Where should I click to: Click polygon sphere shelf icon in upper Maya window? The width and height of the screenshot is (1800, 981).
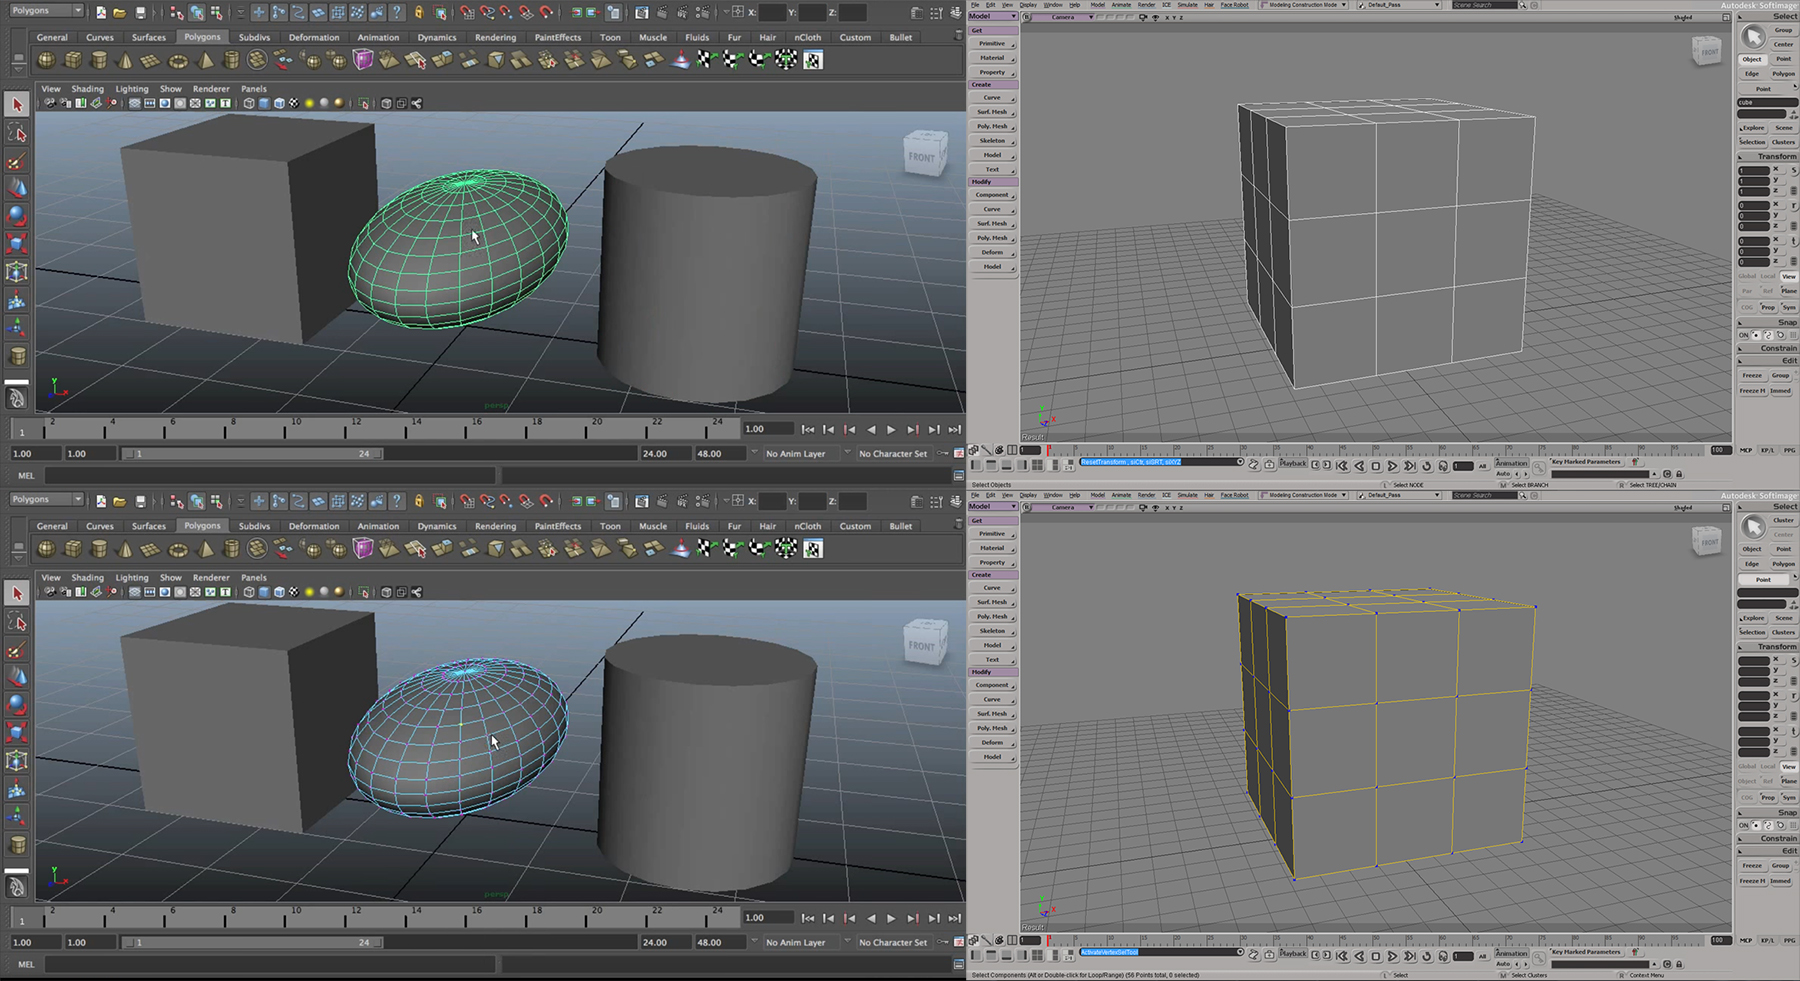click(47, 60)
